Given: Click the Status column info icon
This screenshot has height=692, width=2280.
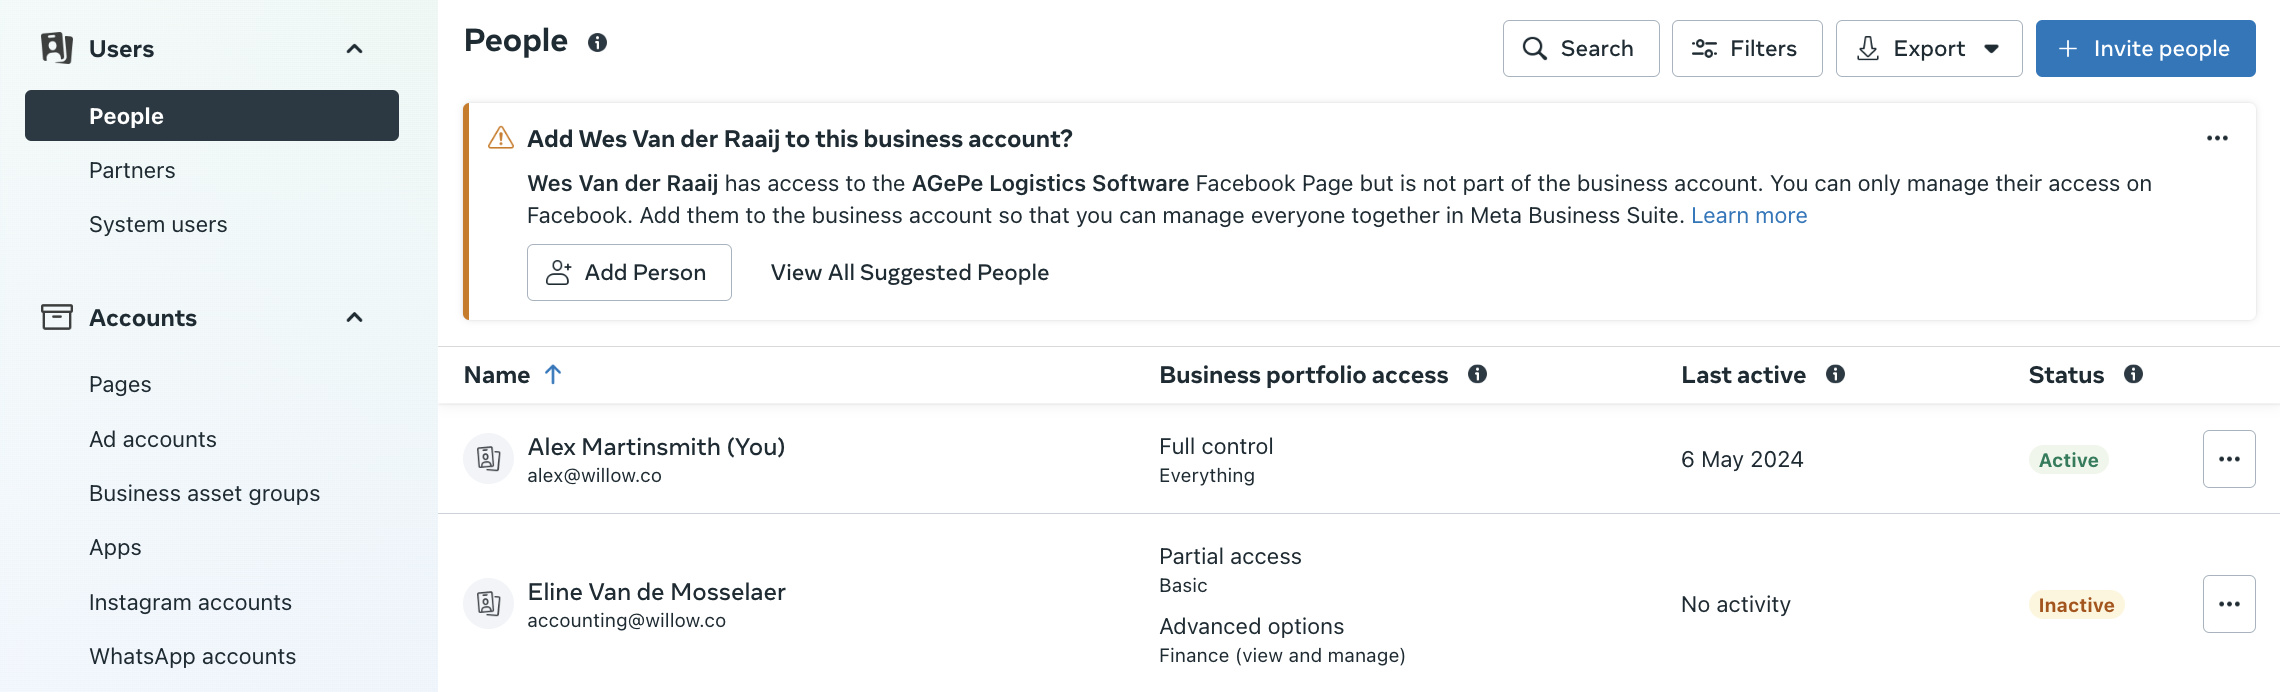Looking at the screenshot, I should [x=2133, y=374].
